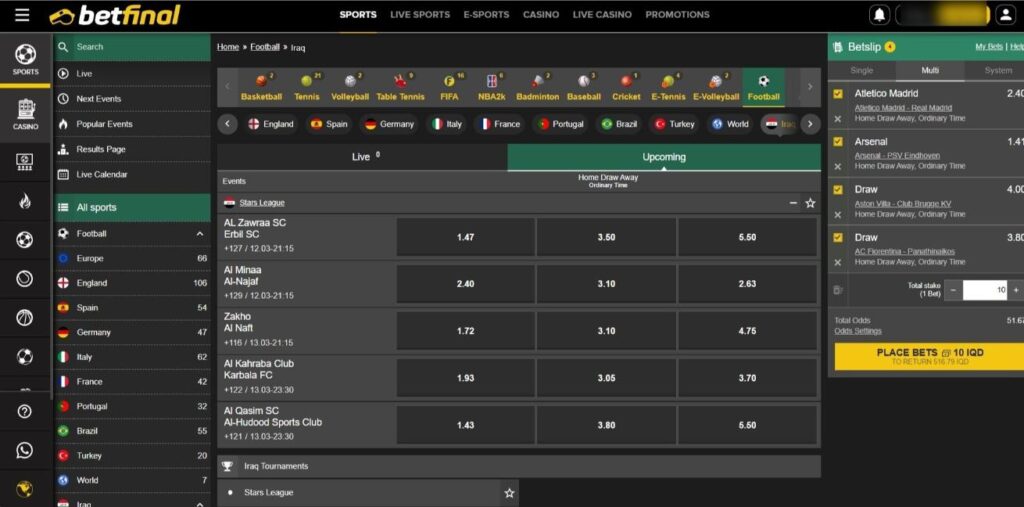The width and height of the screenshot is (1024, 507).
Task: Open WhatsApp support icon
Action: point(25,451)
